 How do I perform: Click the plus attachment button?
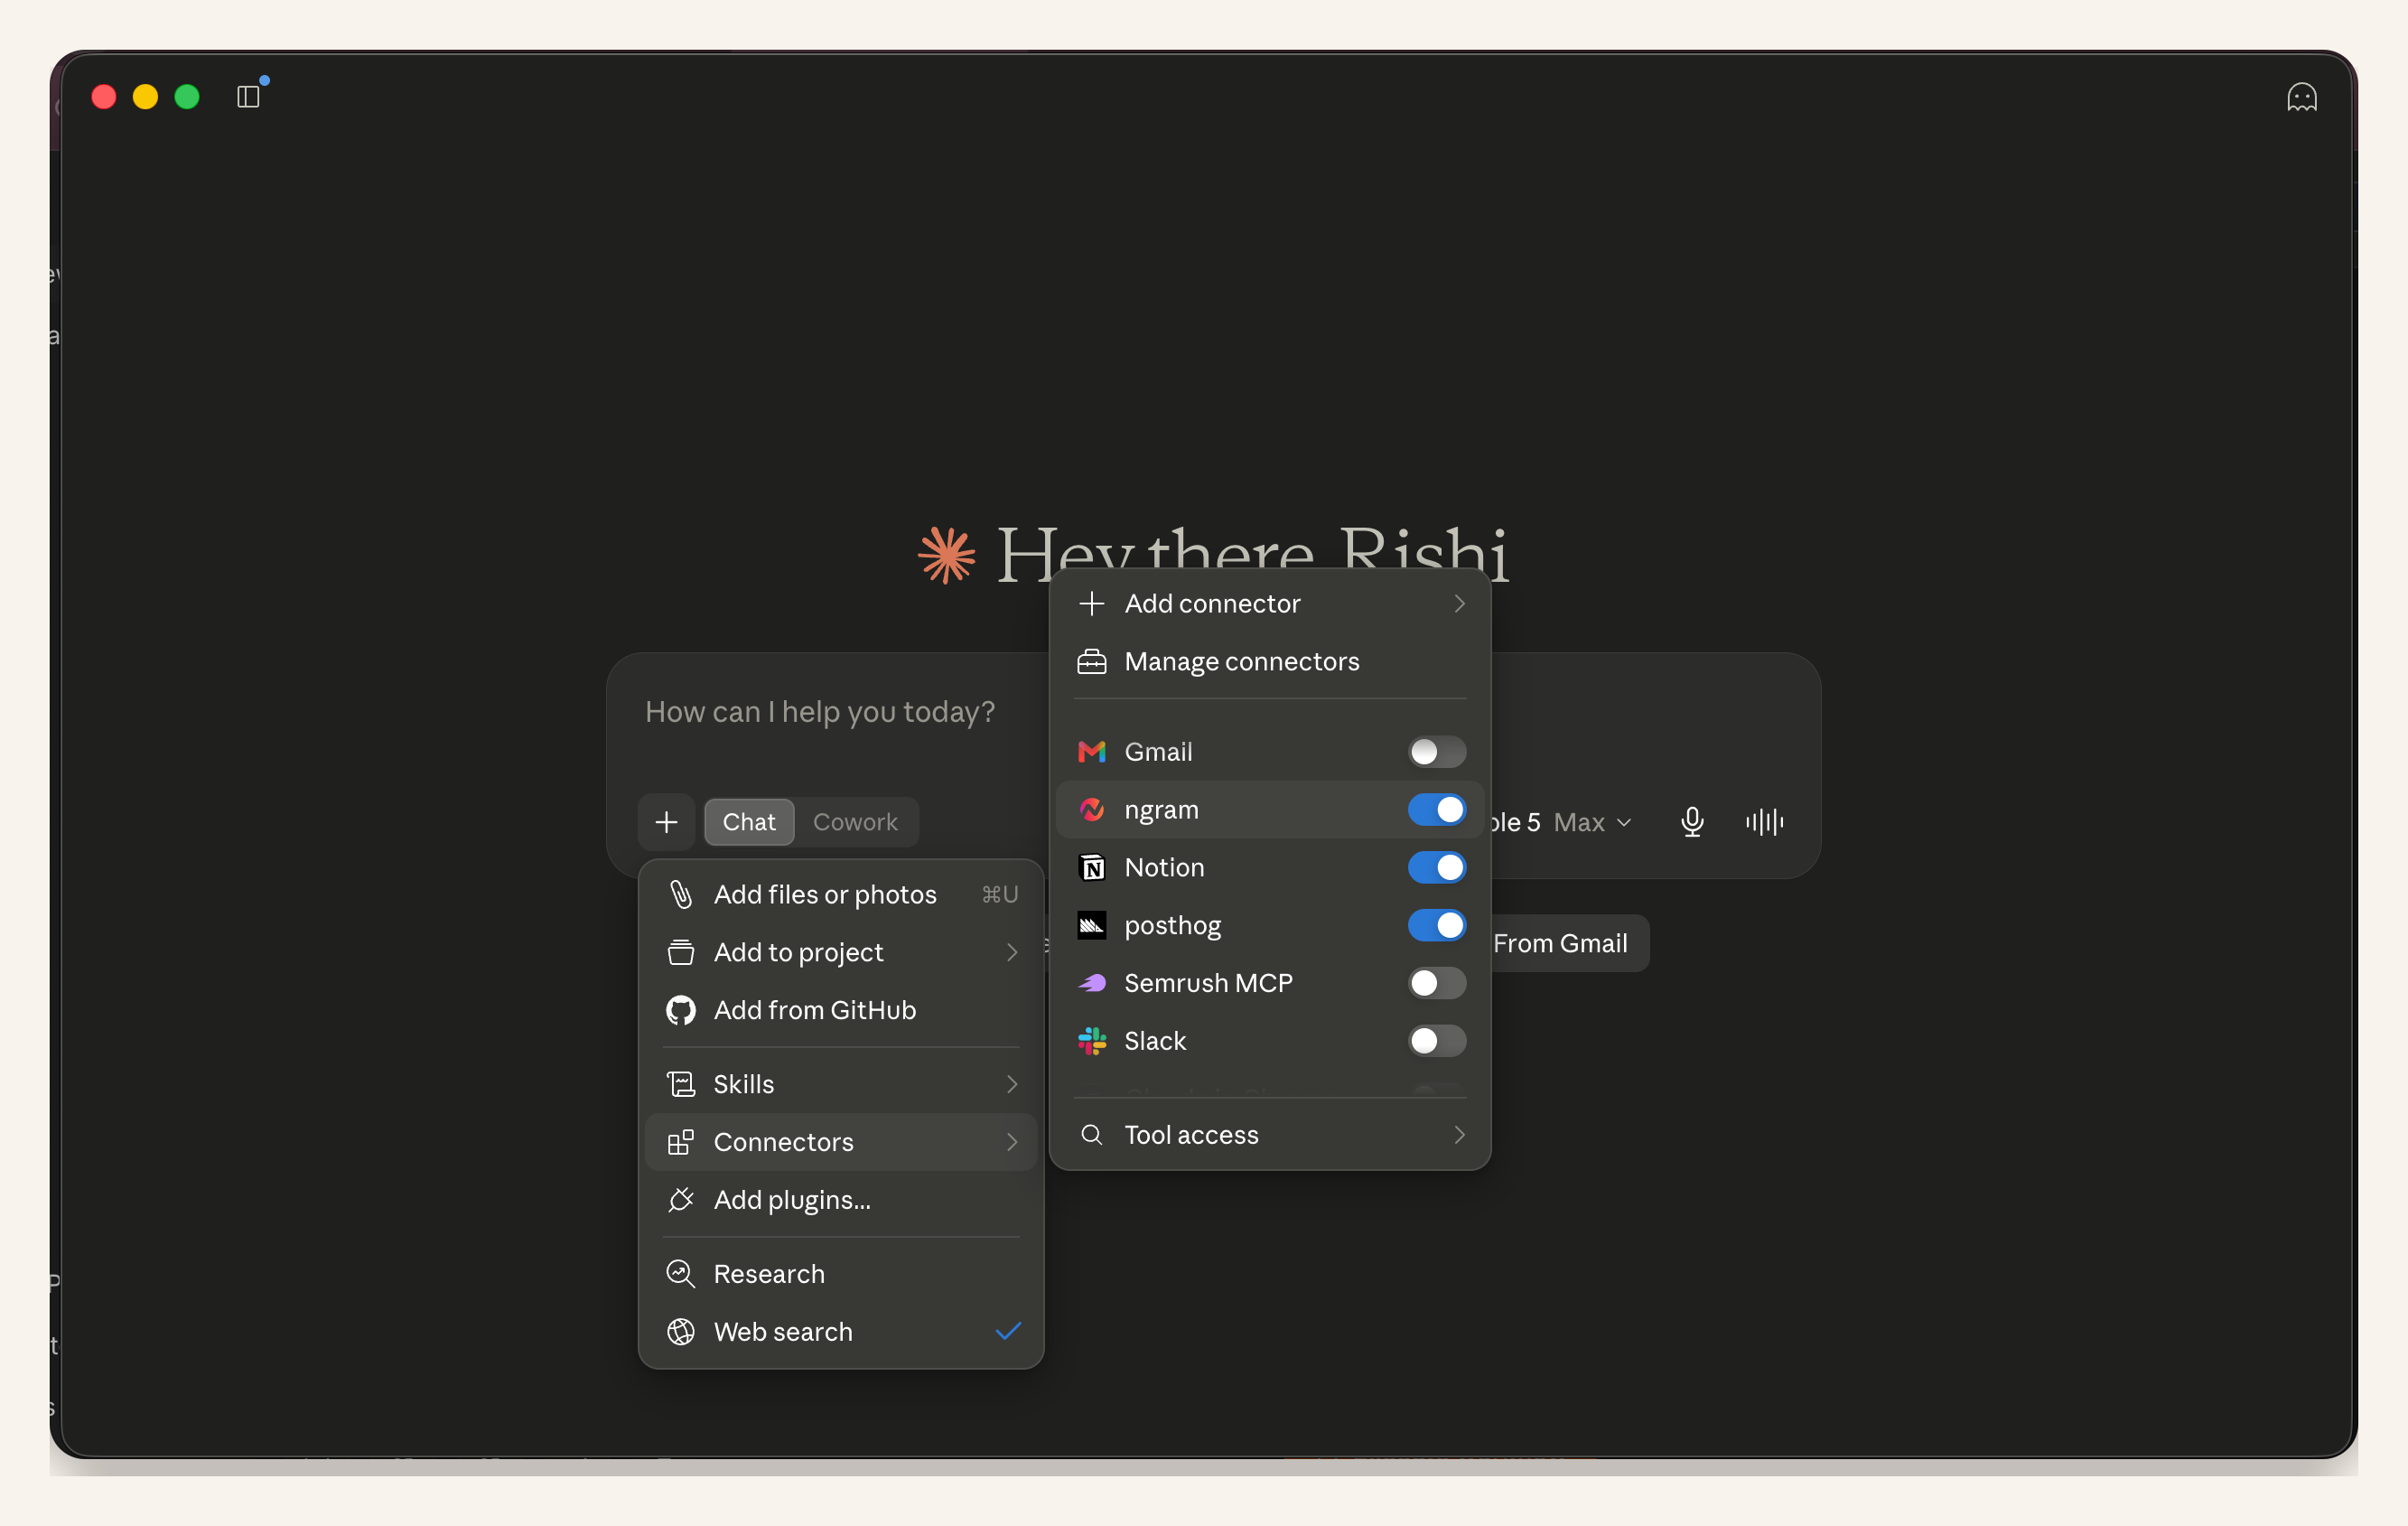click(x=667, y=822)
